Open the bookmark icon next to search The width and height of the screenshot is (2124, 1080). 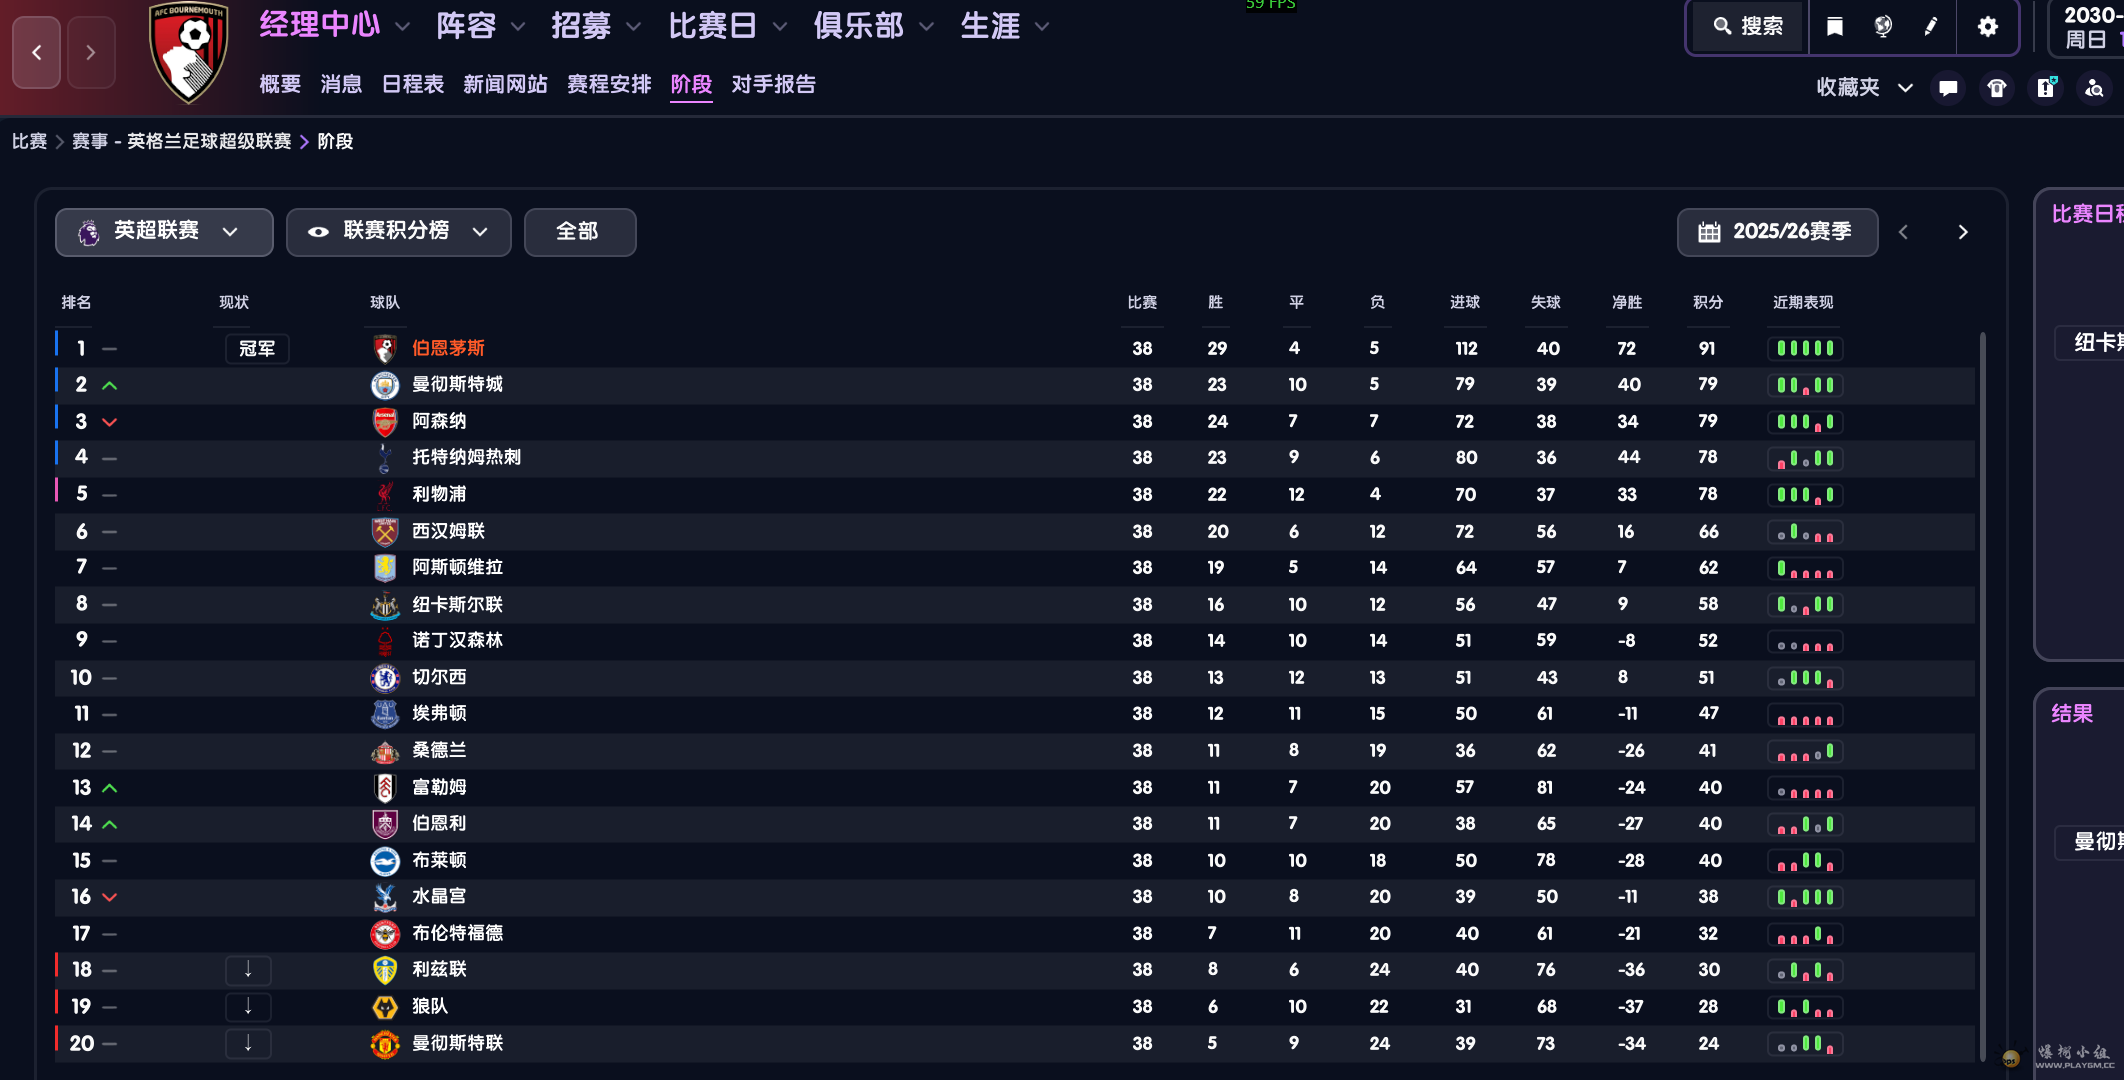[x=1835, y=27]
